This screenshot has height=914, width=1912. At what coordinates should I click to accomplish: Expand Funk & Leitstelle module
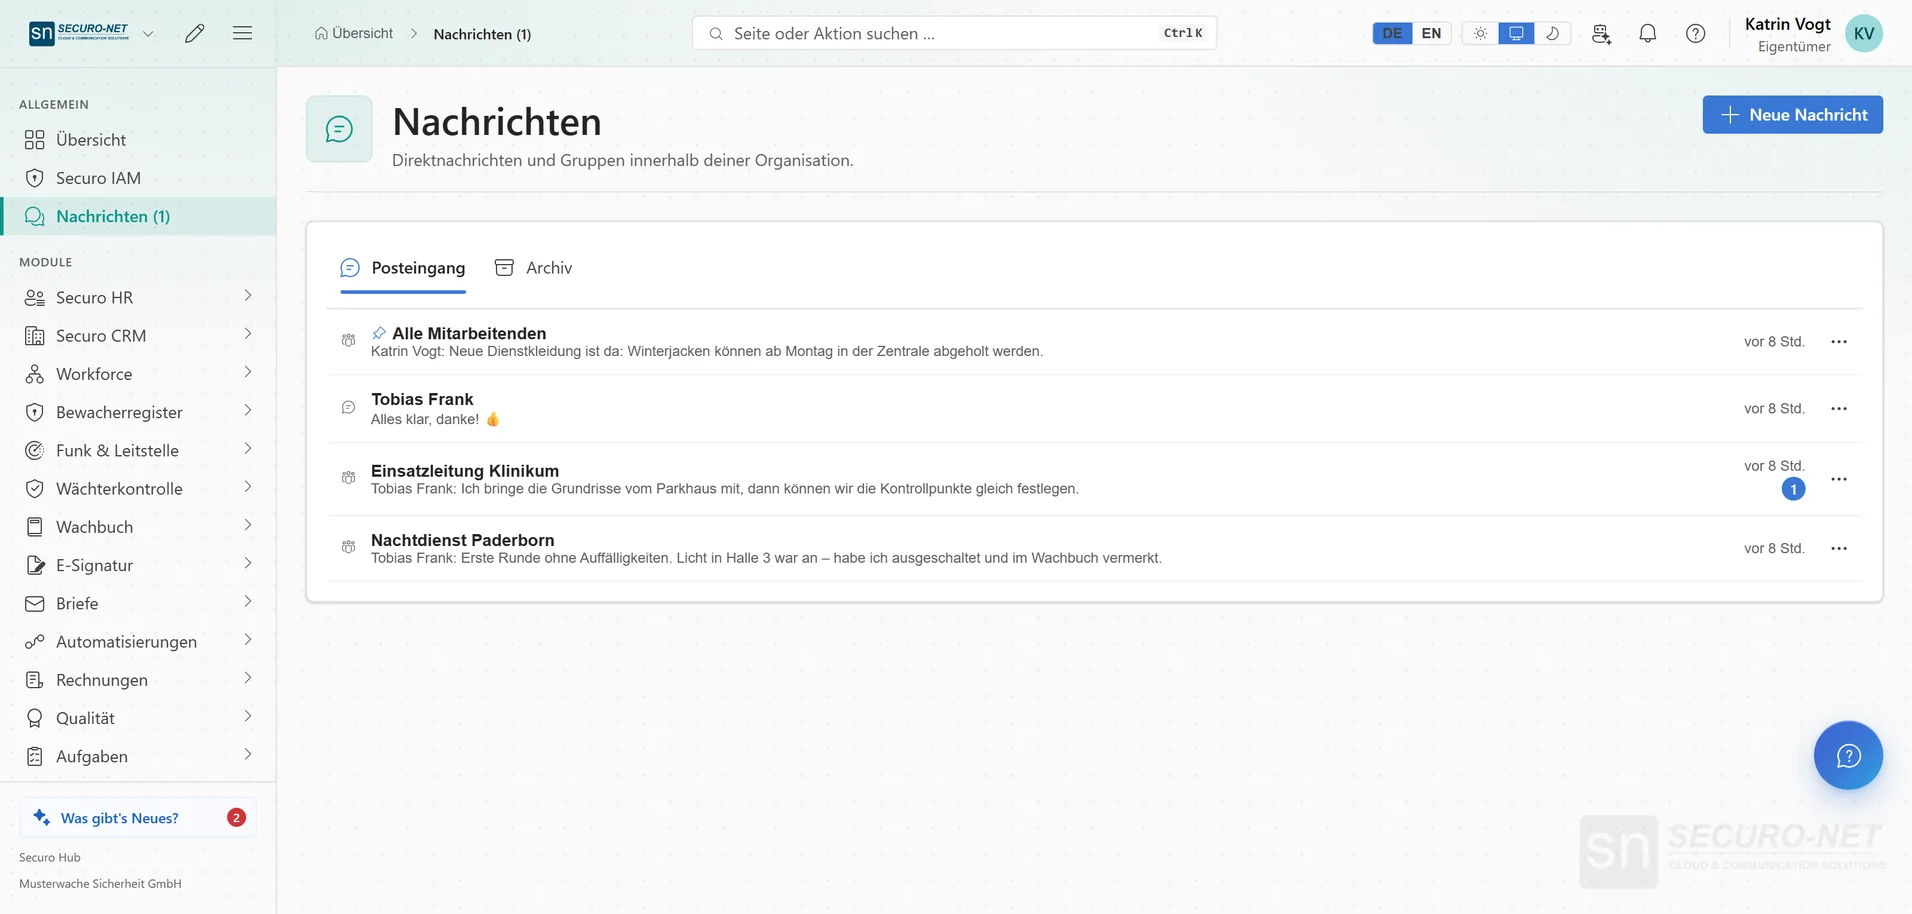pos(248,449)
